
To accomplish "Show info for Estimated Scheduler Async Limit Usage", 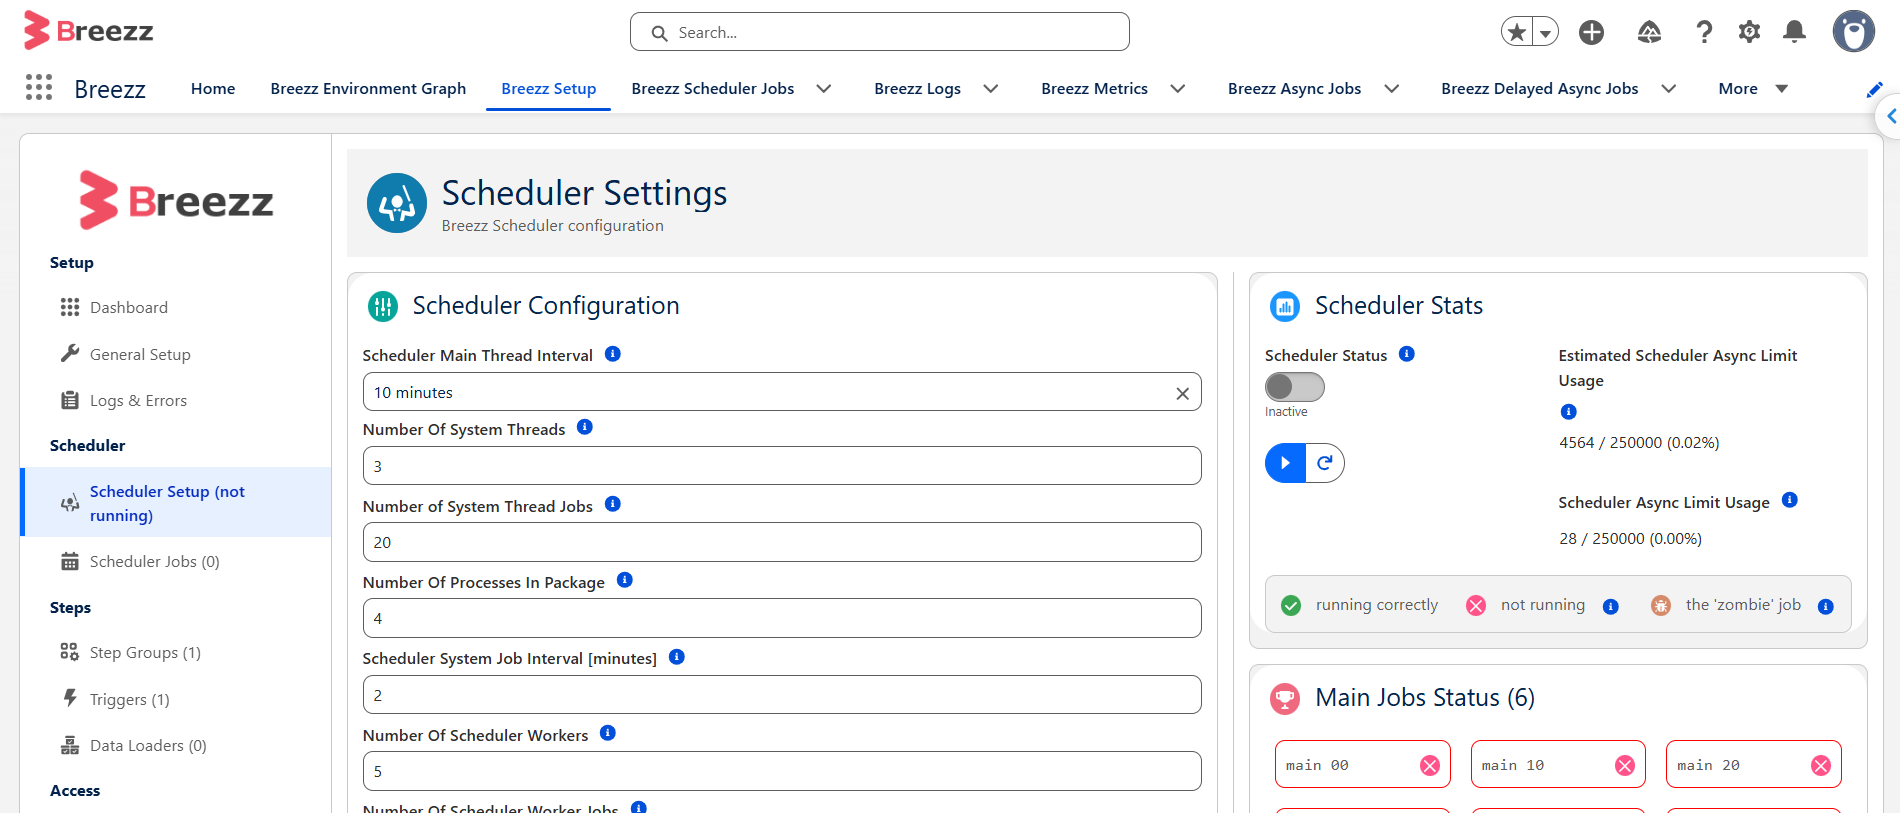I will click(x=1569, y=412).
